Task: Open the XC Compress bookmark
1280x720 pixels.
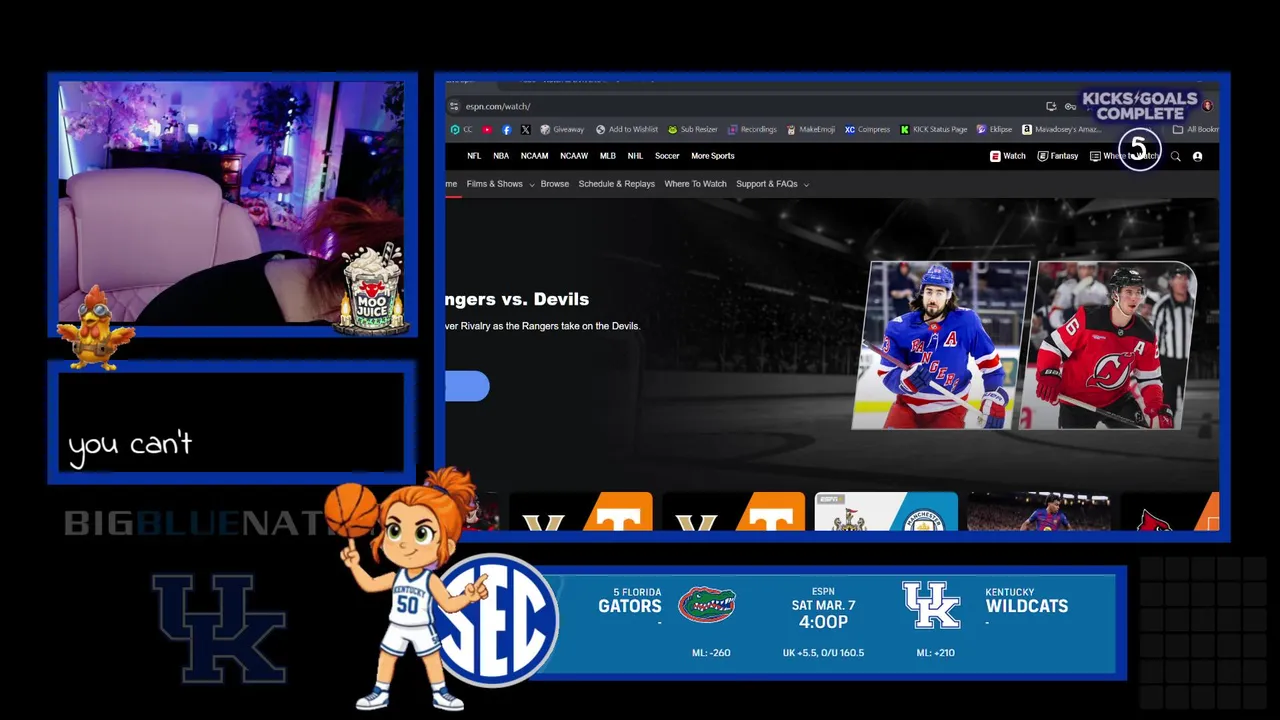Action: pyautogui.click(x=867, y=129)
